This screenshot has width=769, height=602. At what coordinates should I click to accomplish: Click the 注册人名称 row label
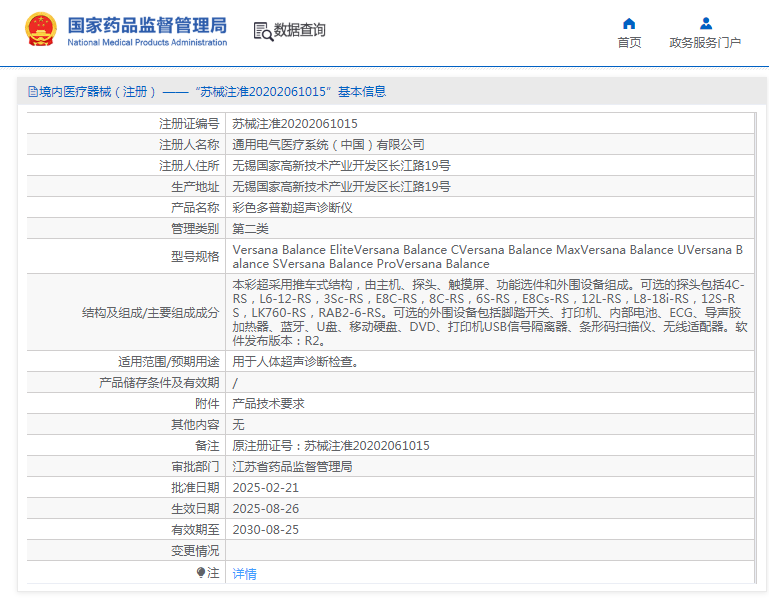click(x=189, y=145)
